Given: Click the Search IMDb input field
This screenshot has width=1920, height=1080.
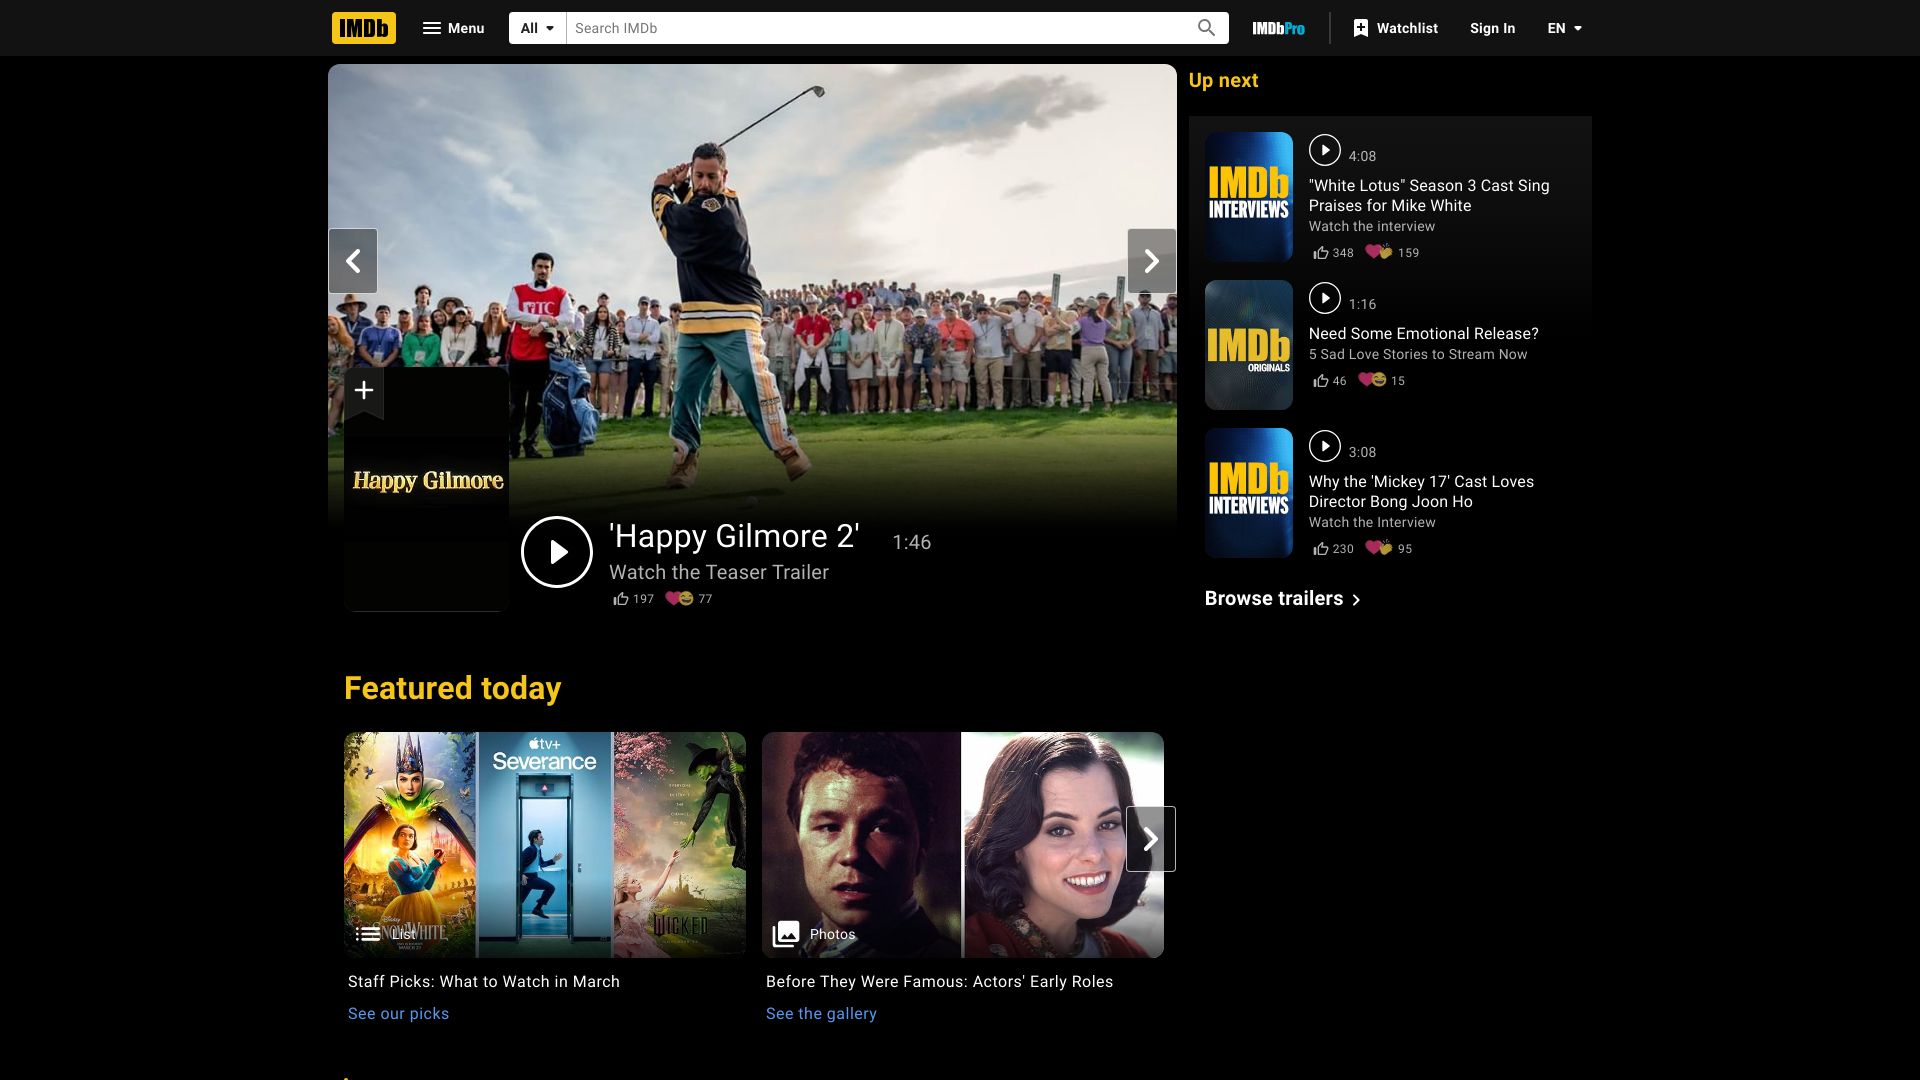Looking at the screenshot, I should 880,28.
